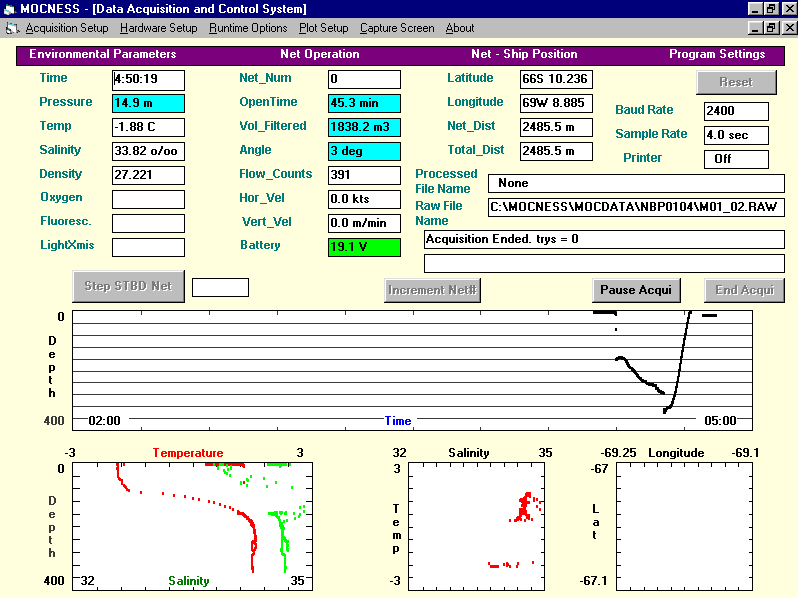Click the Total_Dist field 2485.5 m
Image resolution: width=798 pixels, height=598 pixels.
pyautogui.click(x=556, y=151)
